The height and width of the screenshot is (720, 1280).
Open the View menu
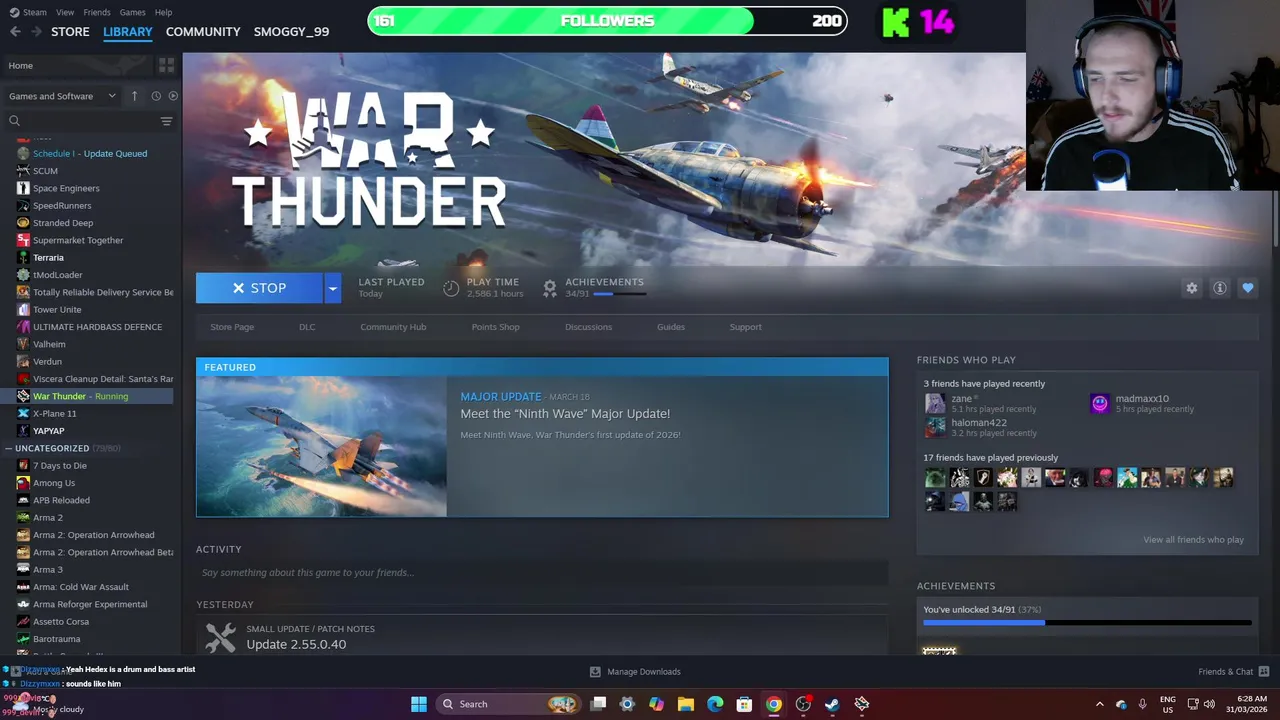[65, 12]
